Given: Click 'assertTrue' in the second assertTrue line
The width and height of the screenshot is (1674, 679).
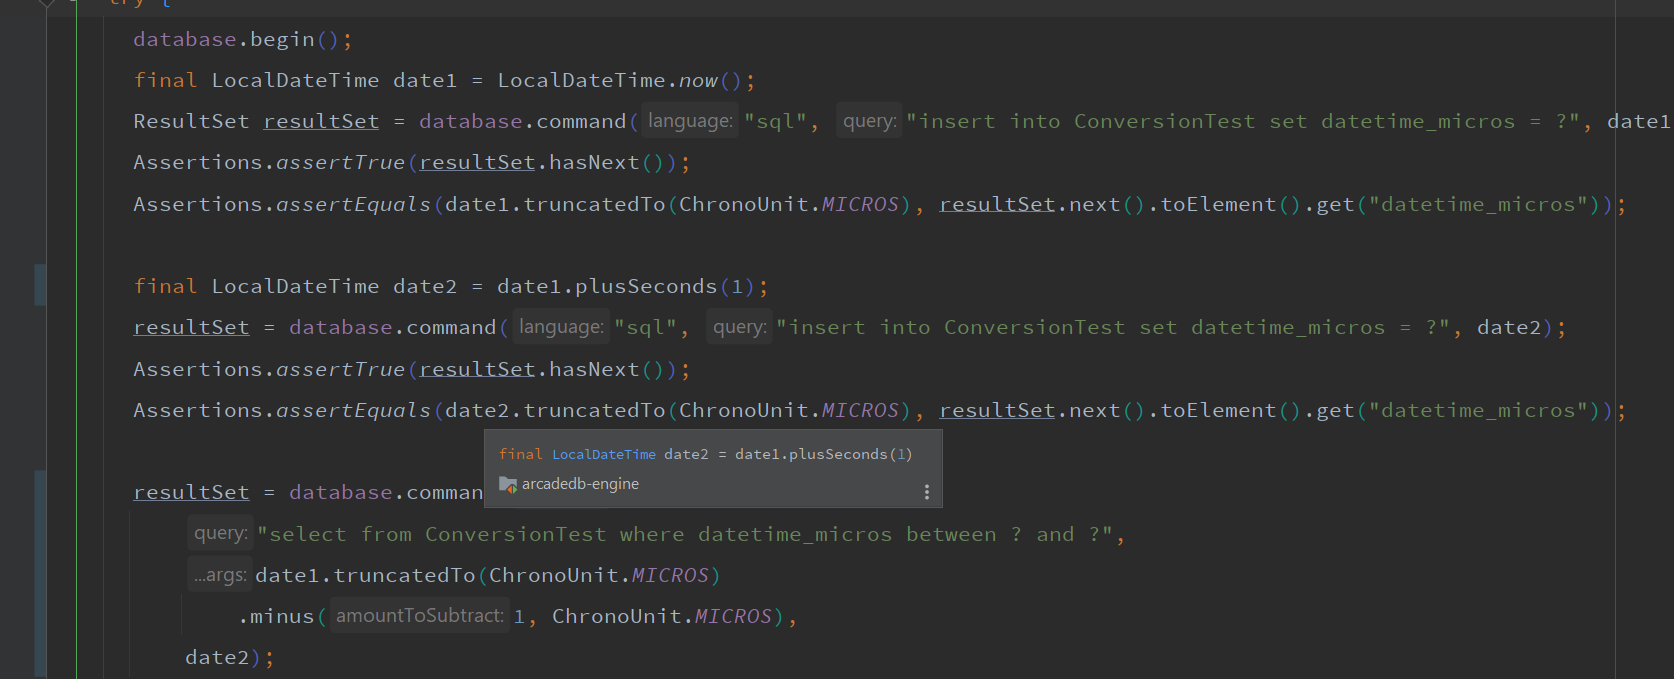Looking at the screenshot, I should [340, 370].
